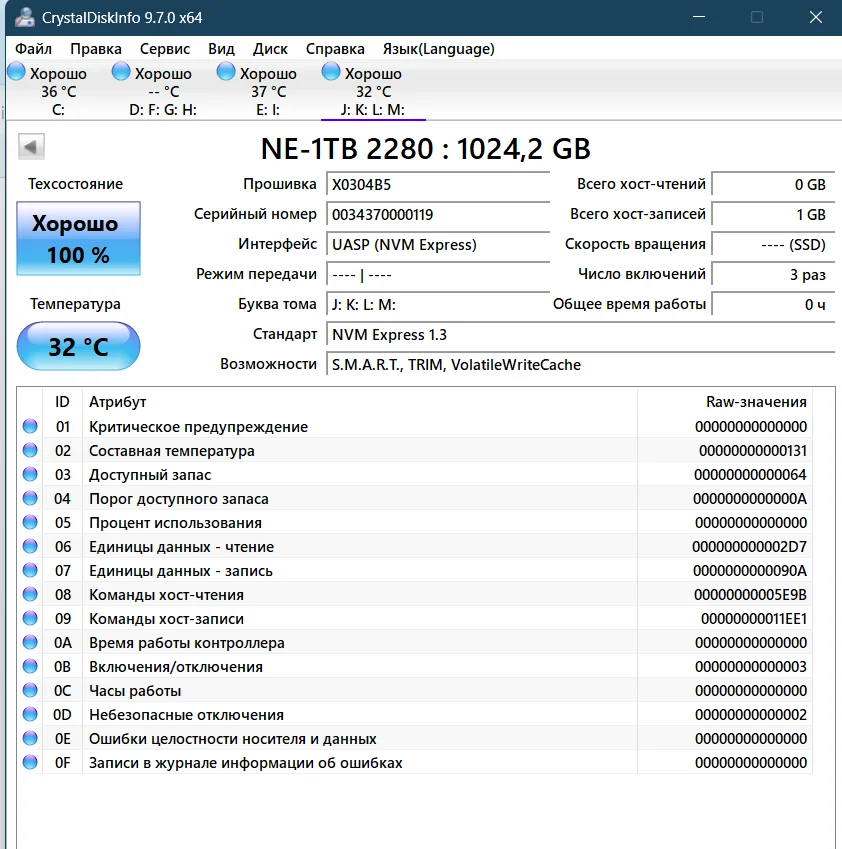Click the Прошивка firmware field X0304B5
This screenshot has width=842, height=849.
pos(437,185)
